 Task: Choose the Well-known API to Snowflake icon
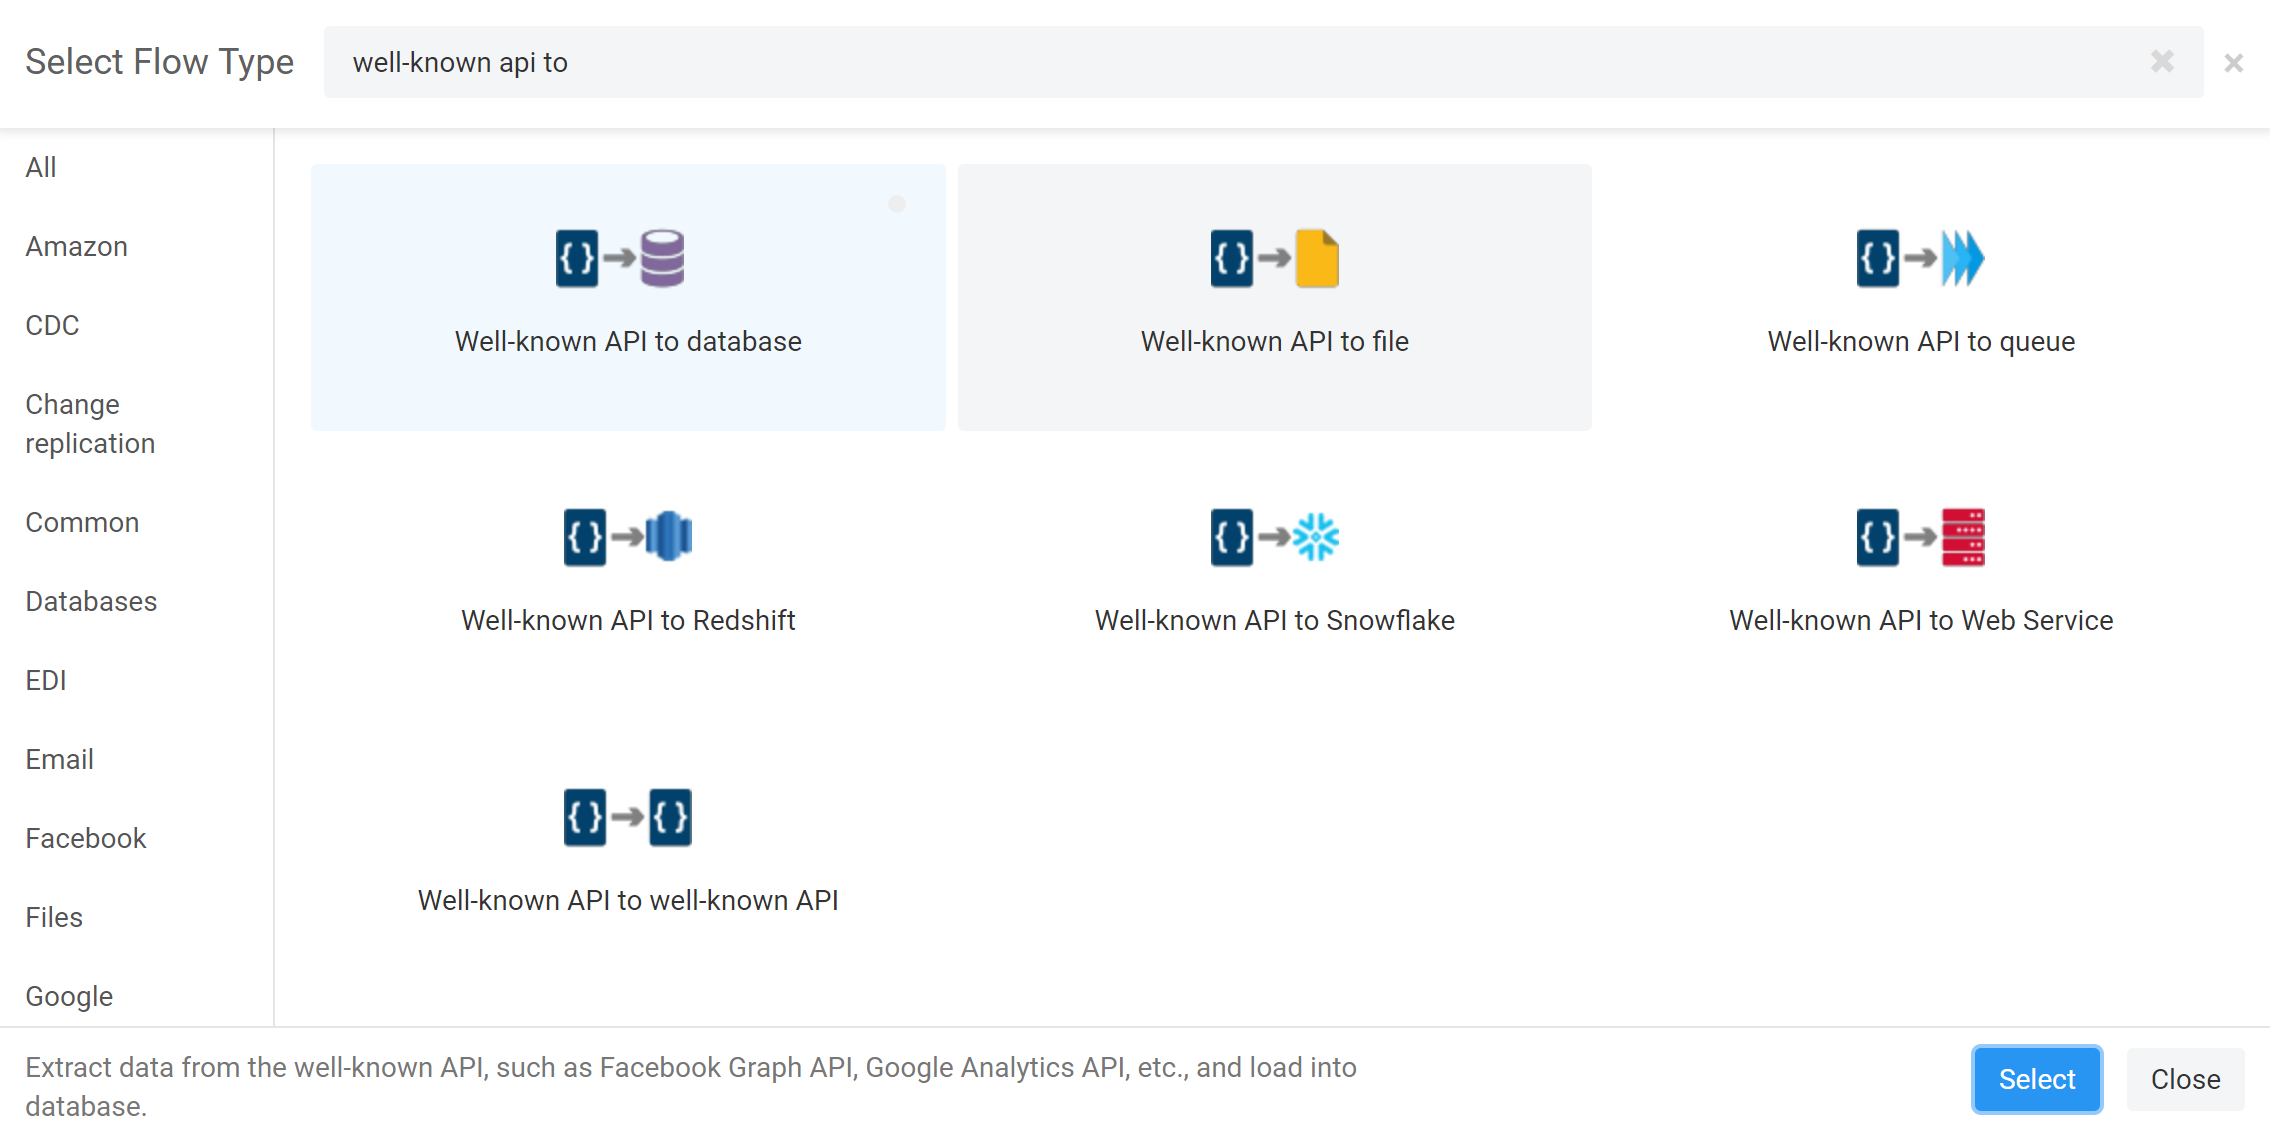point(1274,537)
